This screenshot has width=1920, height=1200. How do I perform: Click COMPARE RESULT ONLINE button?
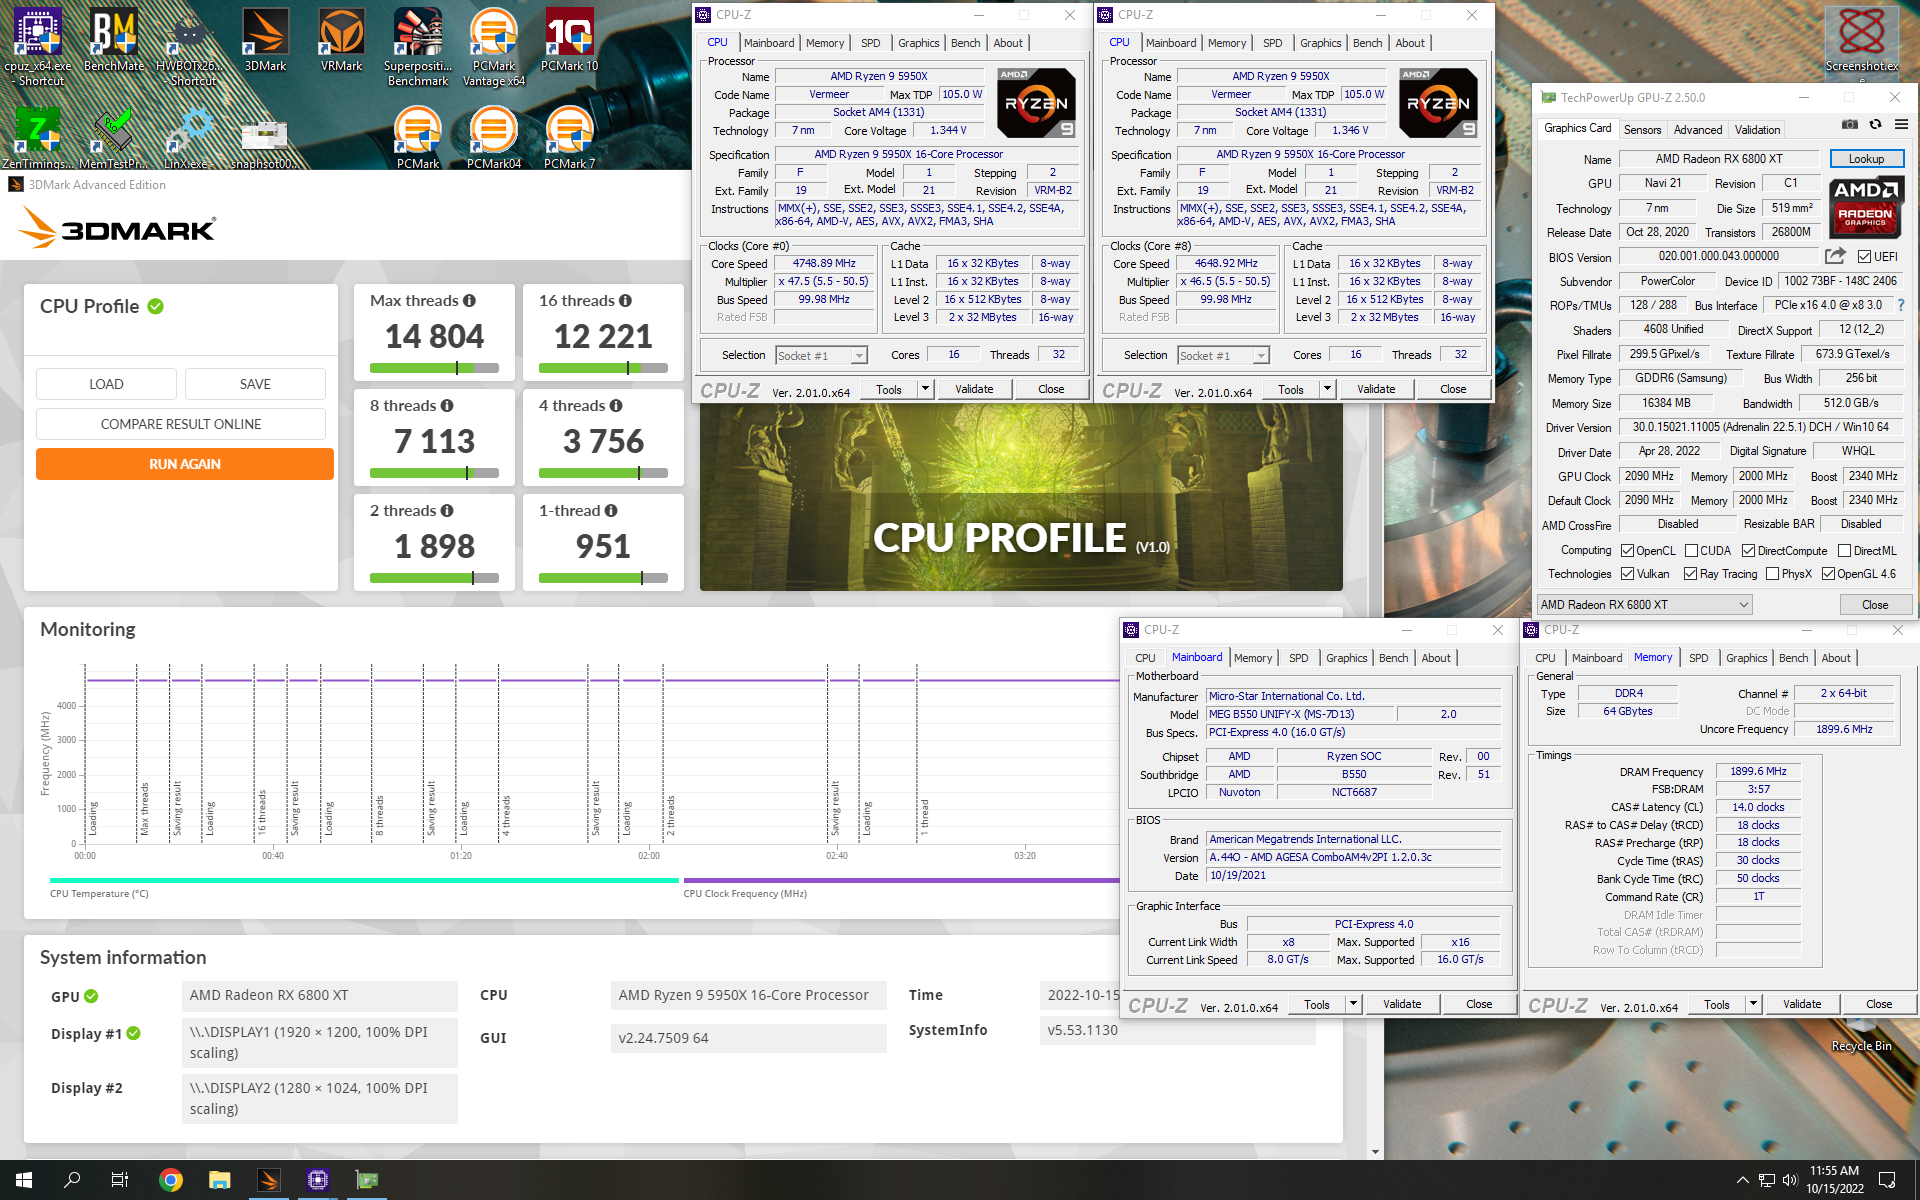(181, 424)
